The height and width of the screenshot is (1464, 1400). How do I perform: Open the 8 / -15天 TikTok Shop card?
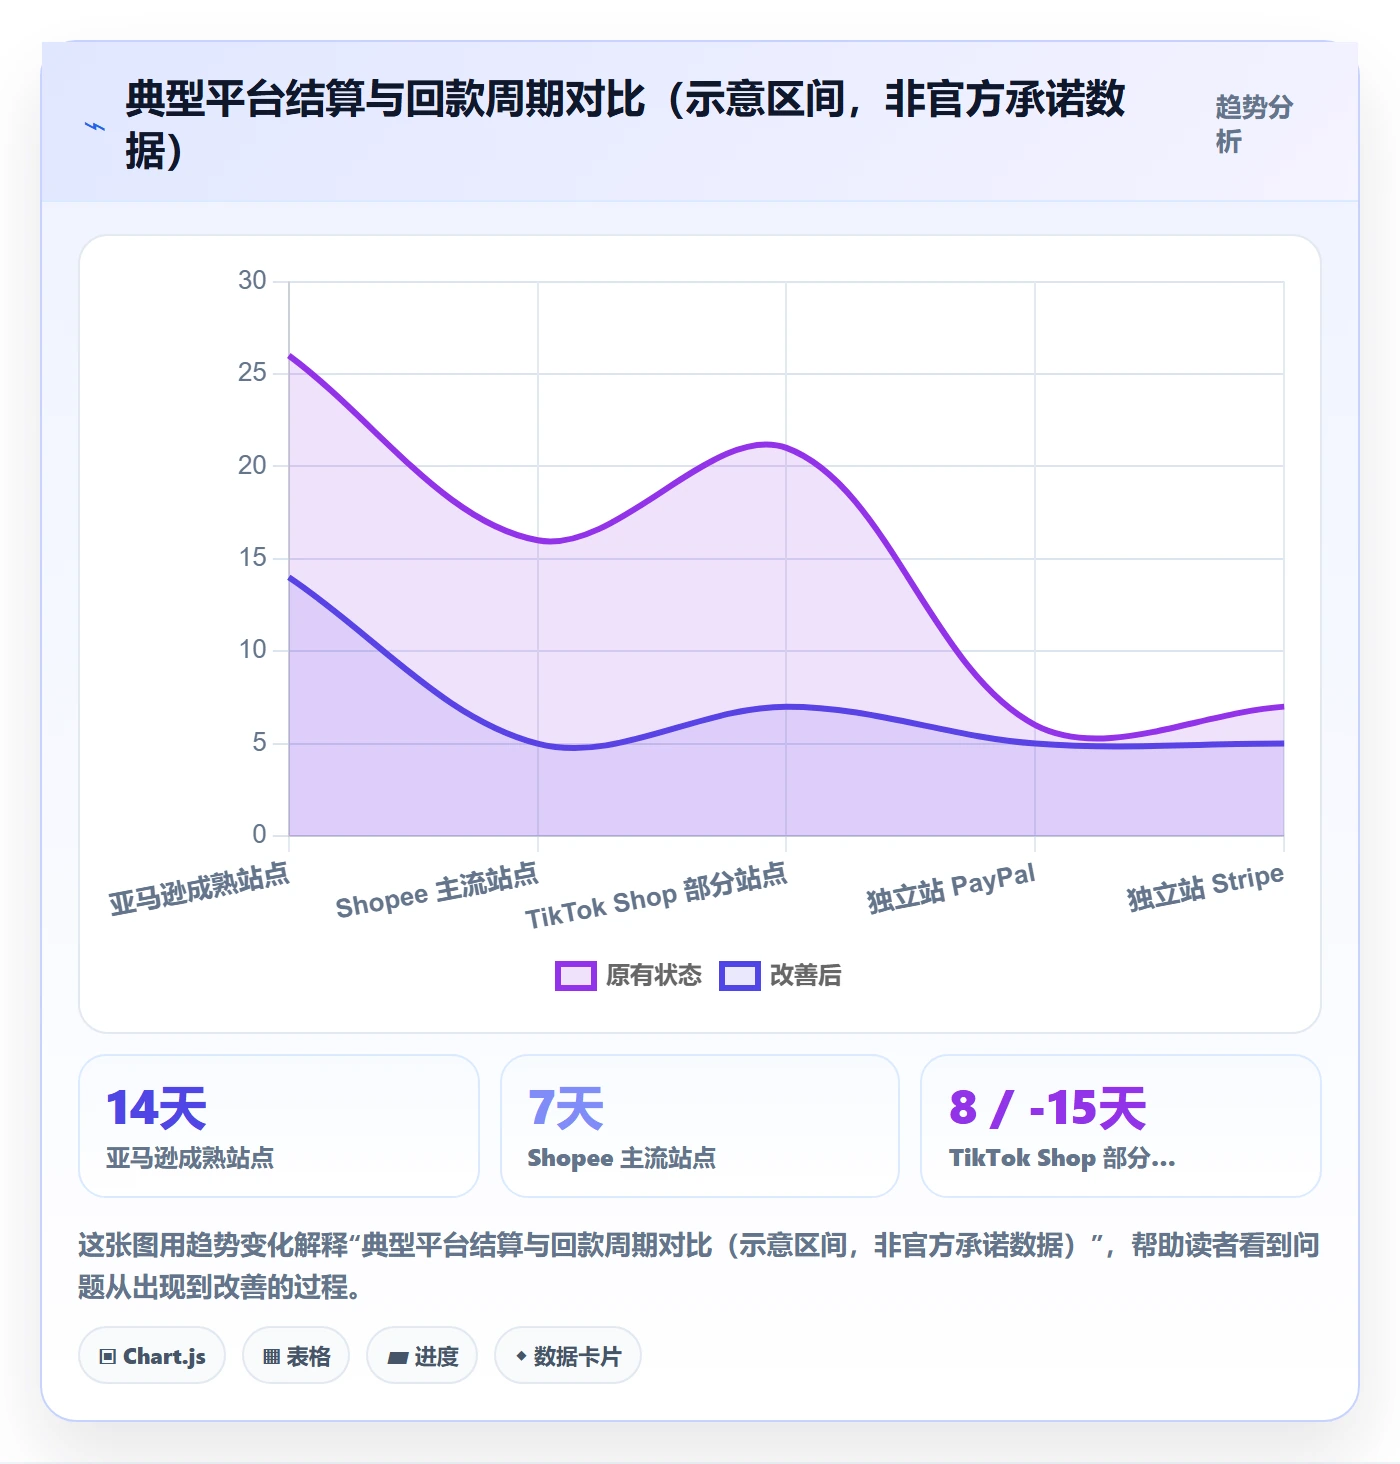[x=1121, y=1126]
